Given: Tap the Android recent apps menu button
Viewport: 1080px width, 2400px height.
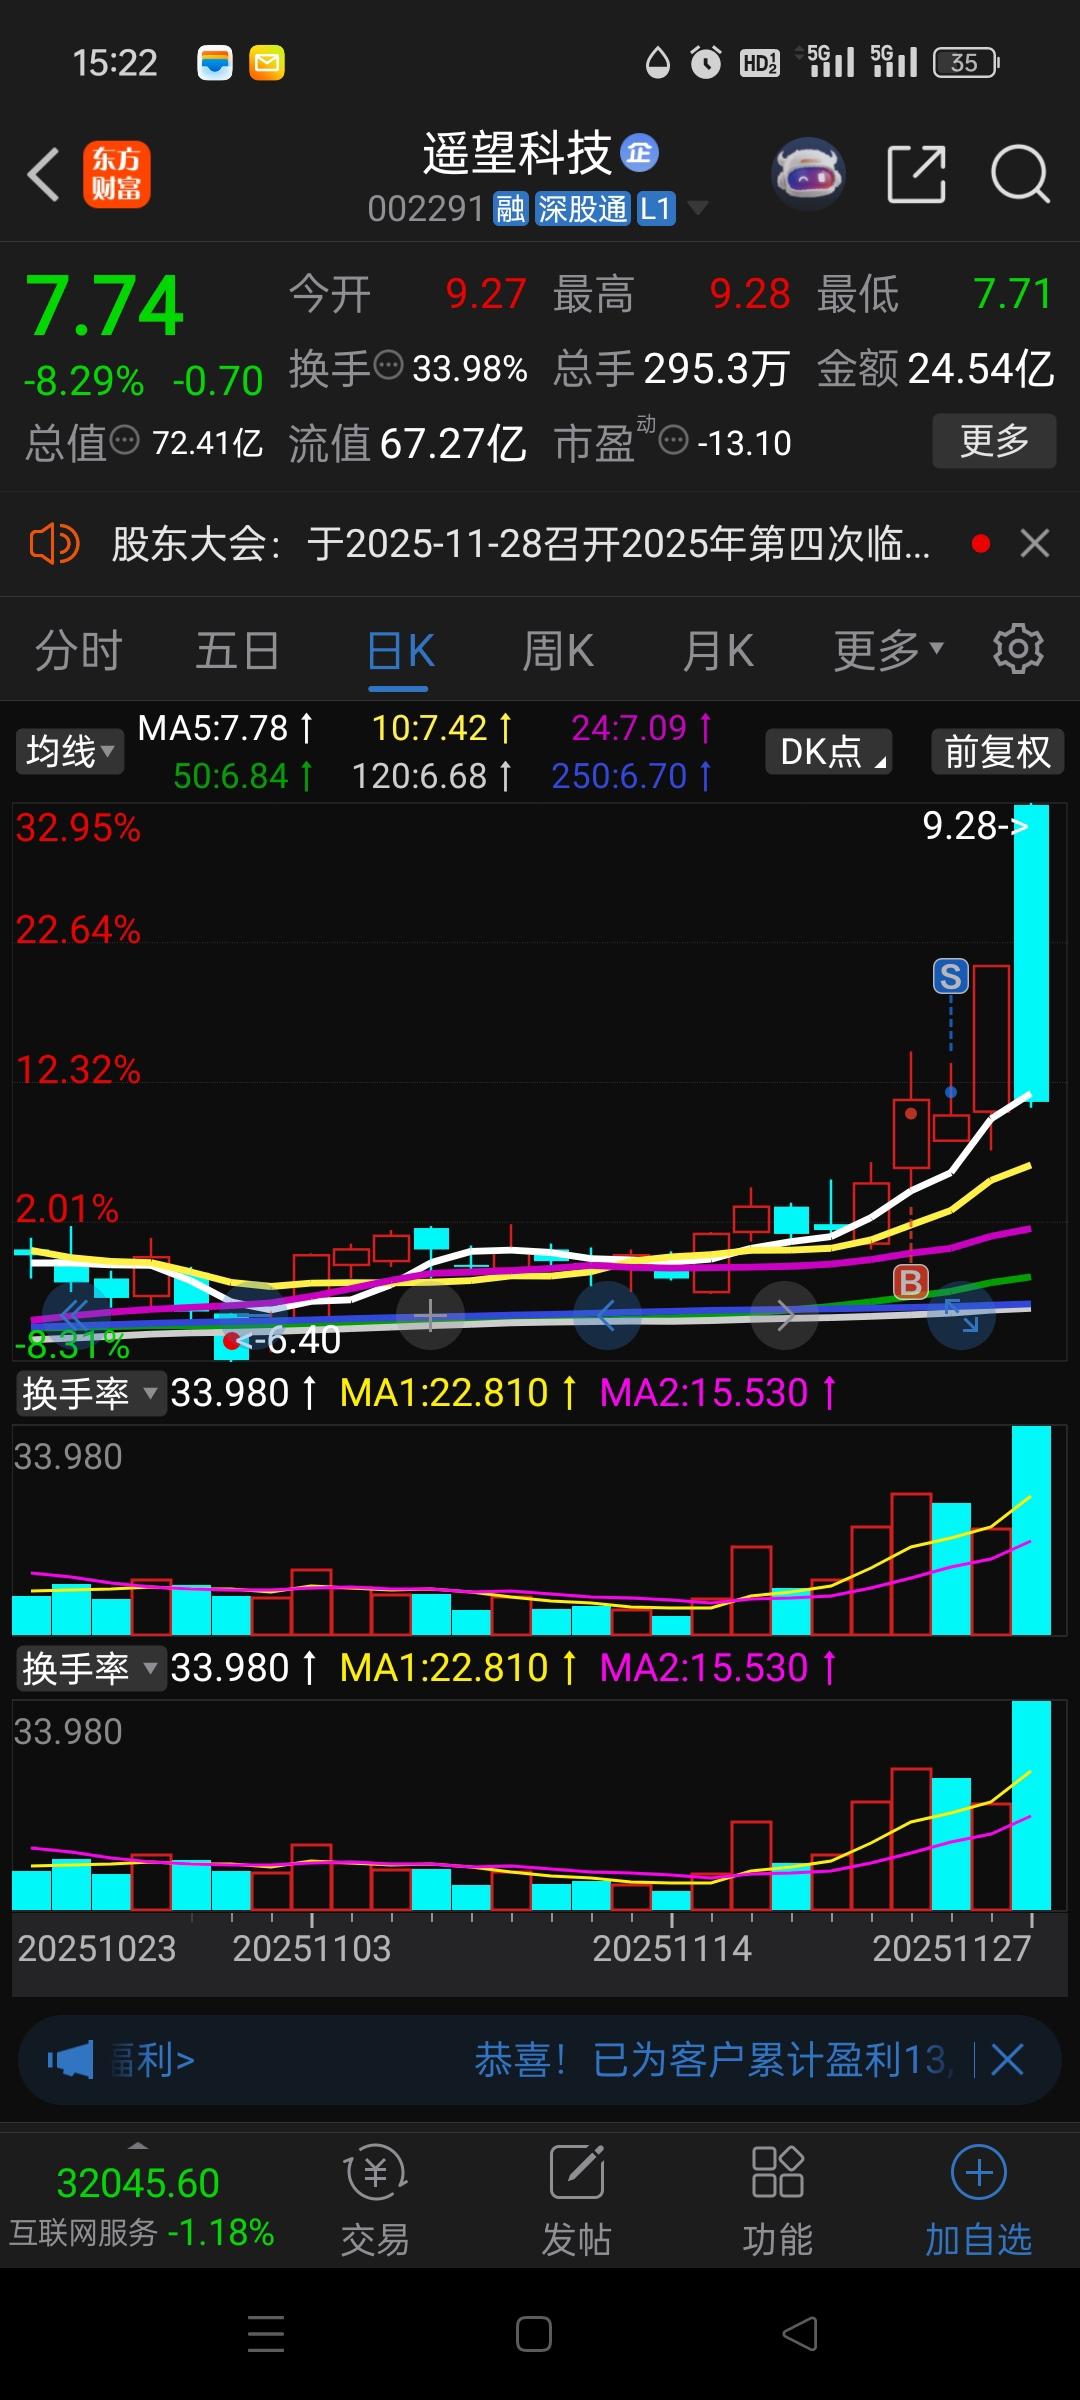Looking at the screenshot, I should pyautogui.click(x=266, y=2334).
